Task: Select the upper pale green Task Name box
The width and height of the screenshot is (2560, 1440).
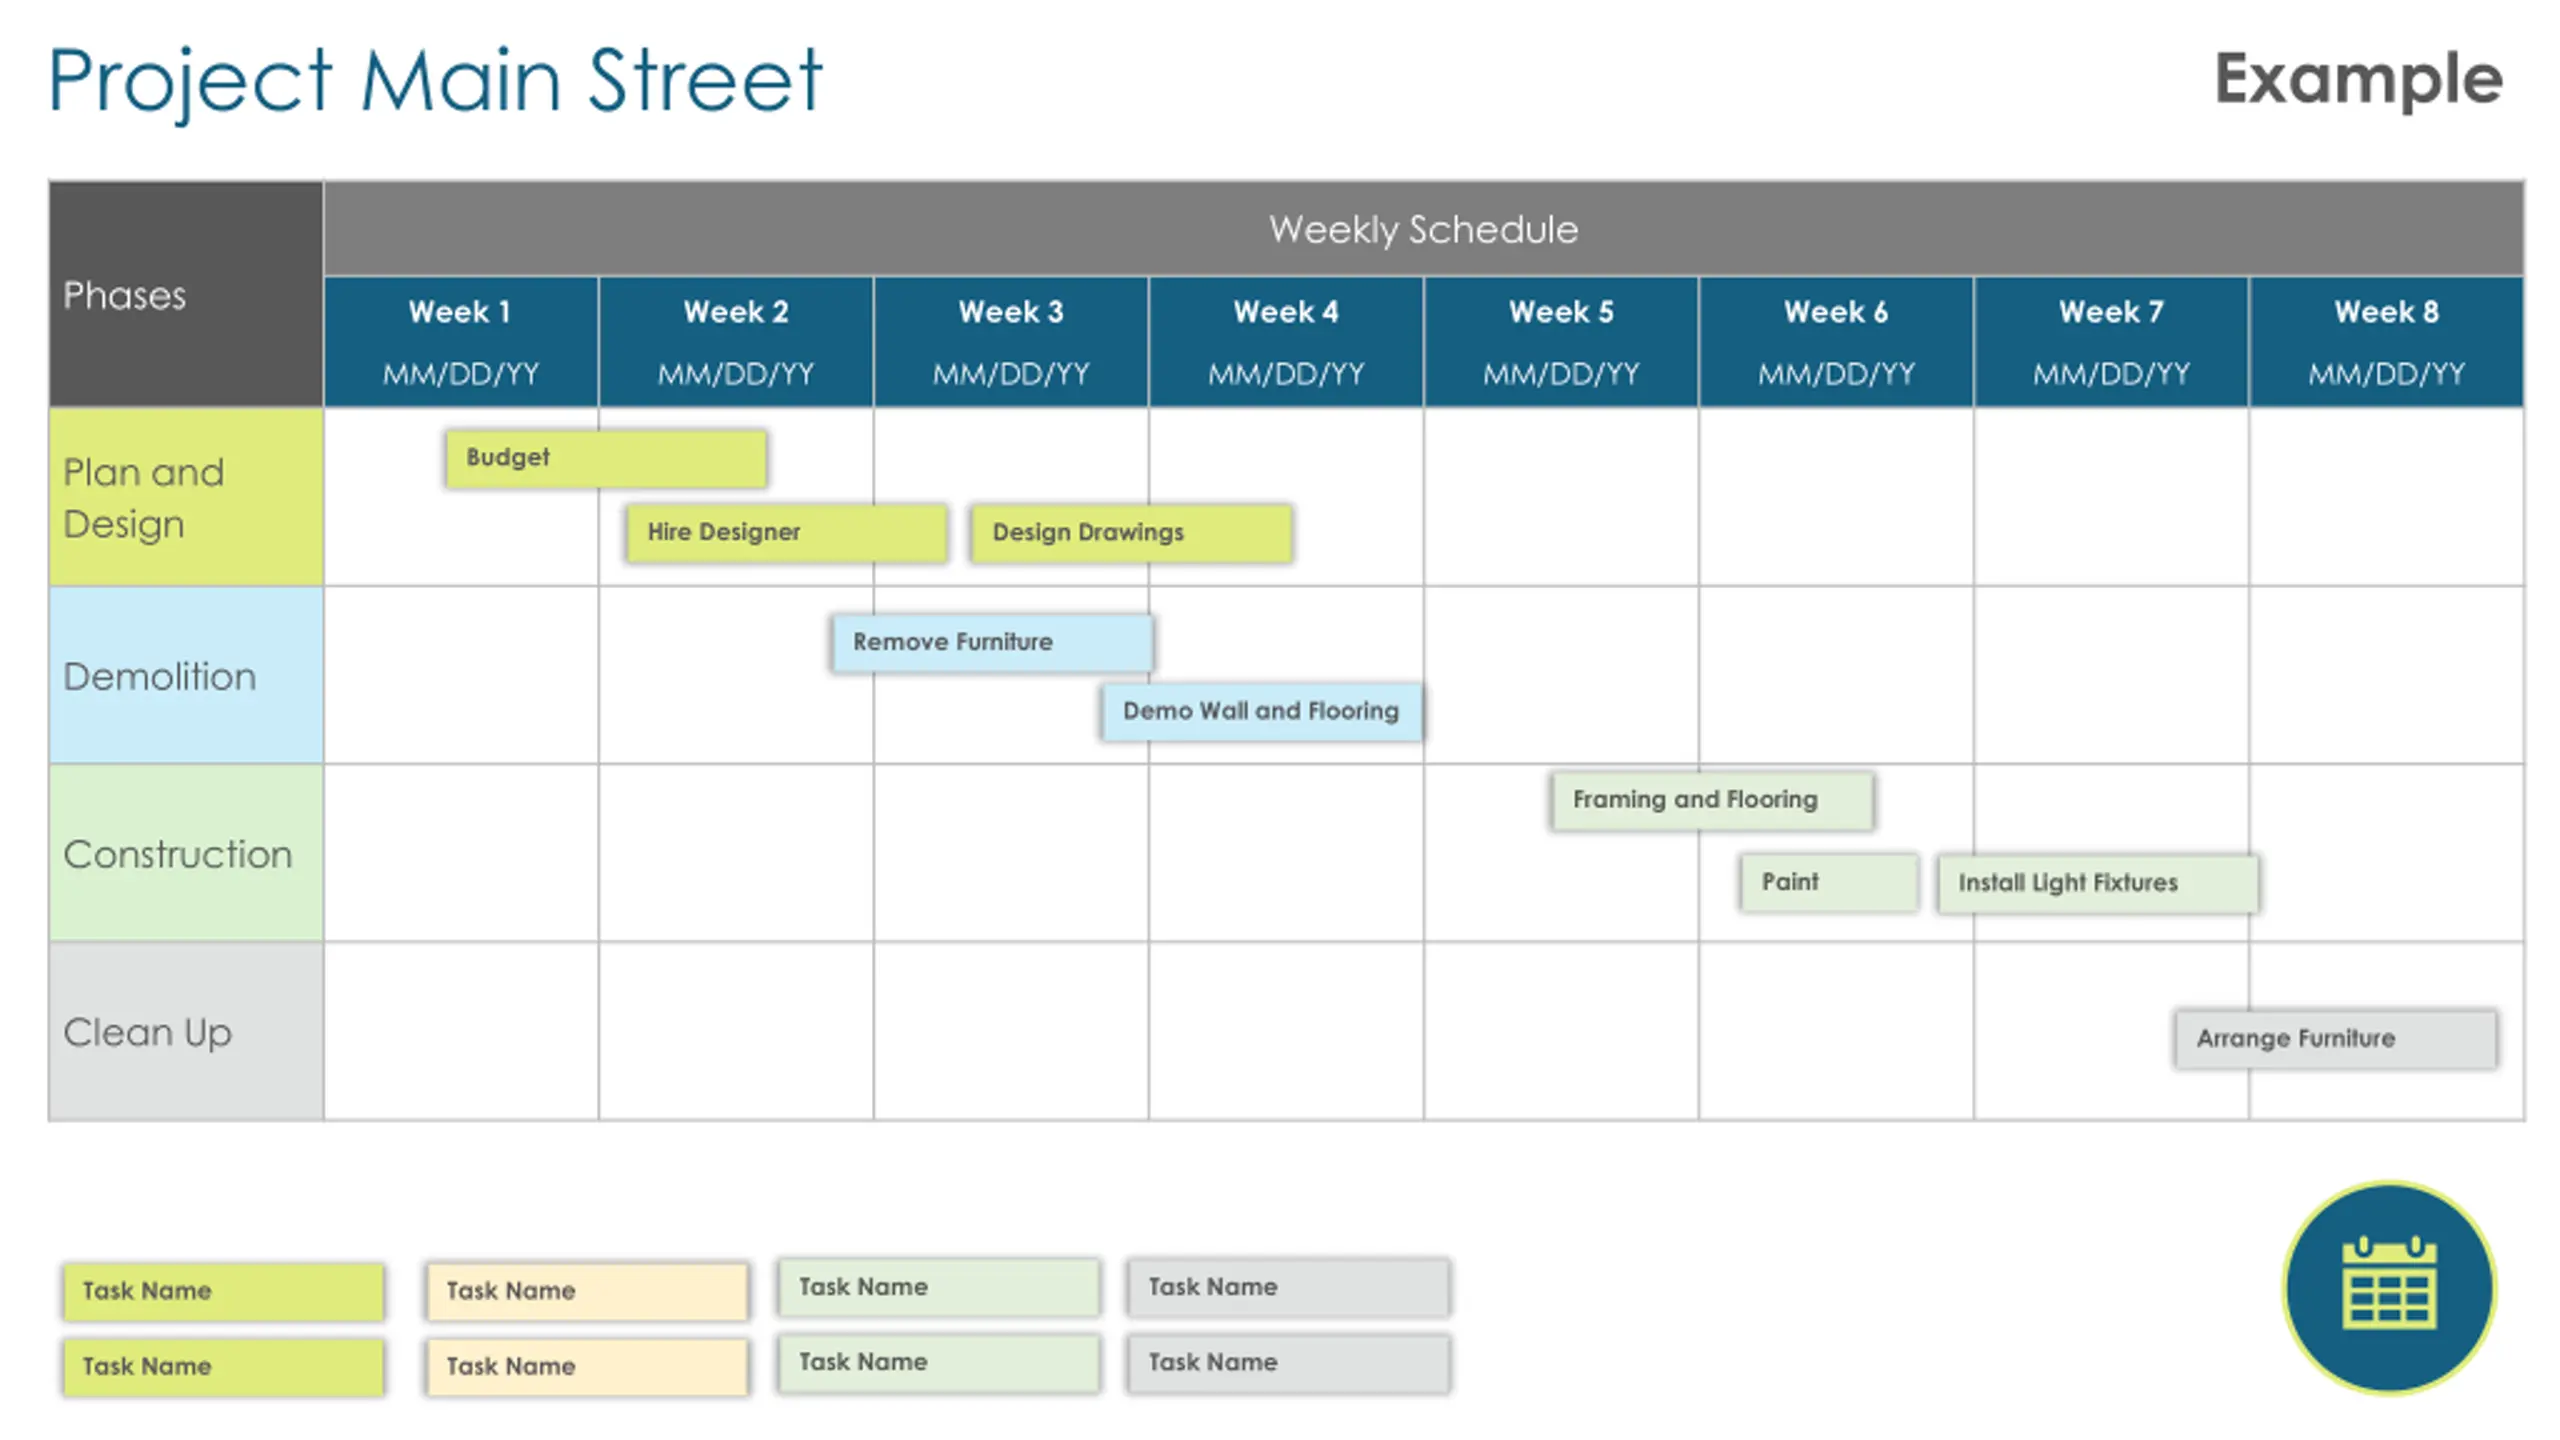Action: 939,1287
